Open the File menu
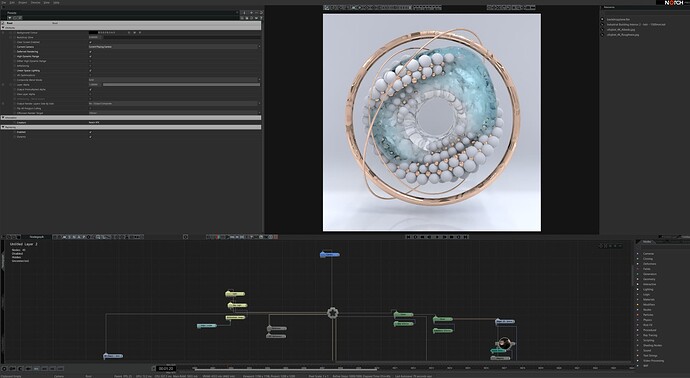Image resolution: width=690 pixels, height=378 pixels. point(4,2)
